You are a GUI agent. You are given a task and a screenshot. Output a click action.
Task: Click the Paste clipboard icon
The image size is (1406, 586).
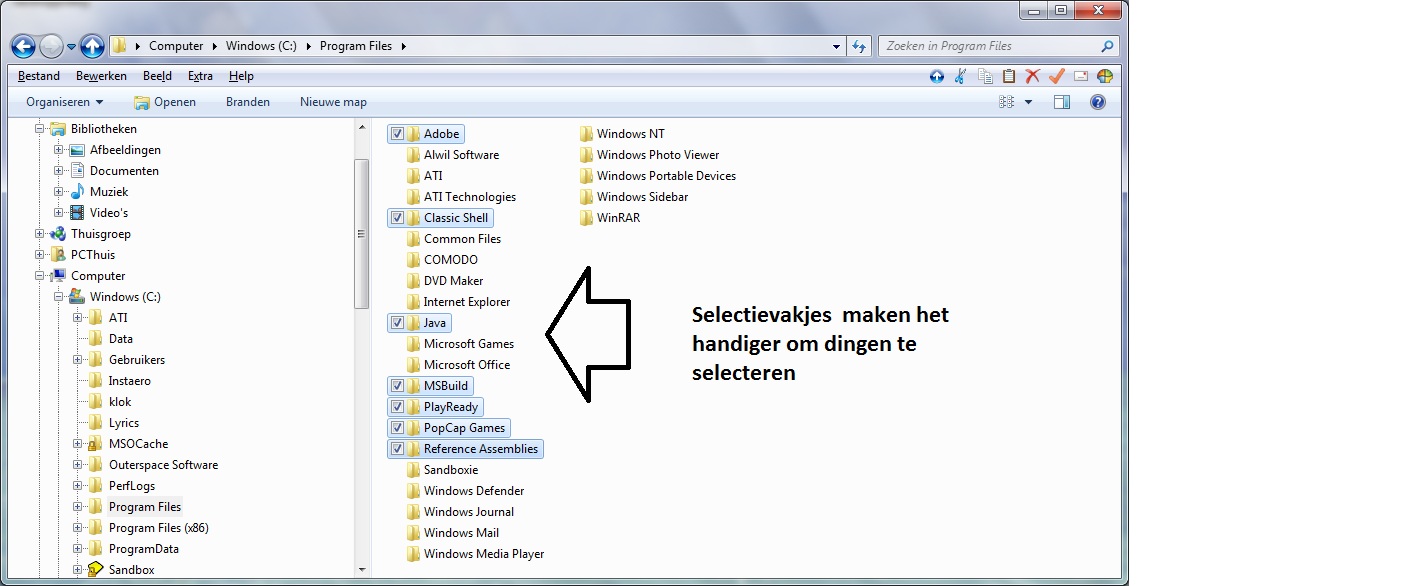[x=1009, y=76]
